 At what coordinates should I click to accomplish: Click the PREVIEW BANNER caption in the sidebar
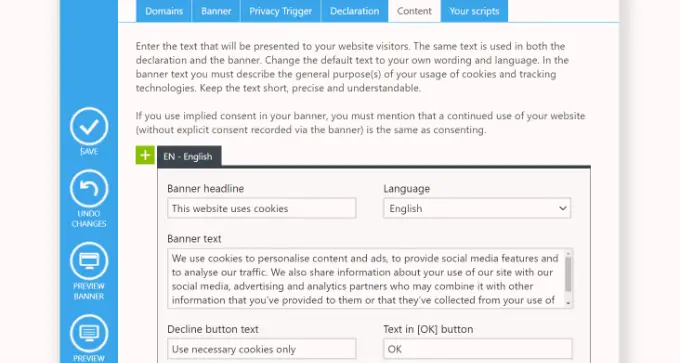89,291
